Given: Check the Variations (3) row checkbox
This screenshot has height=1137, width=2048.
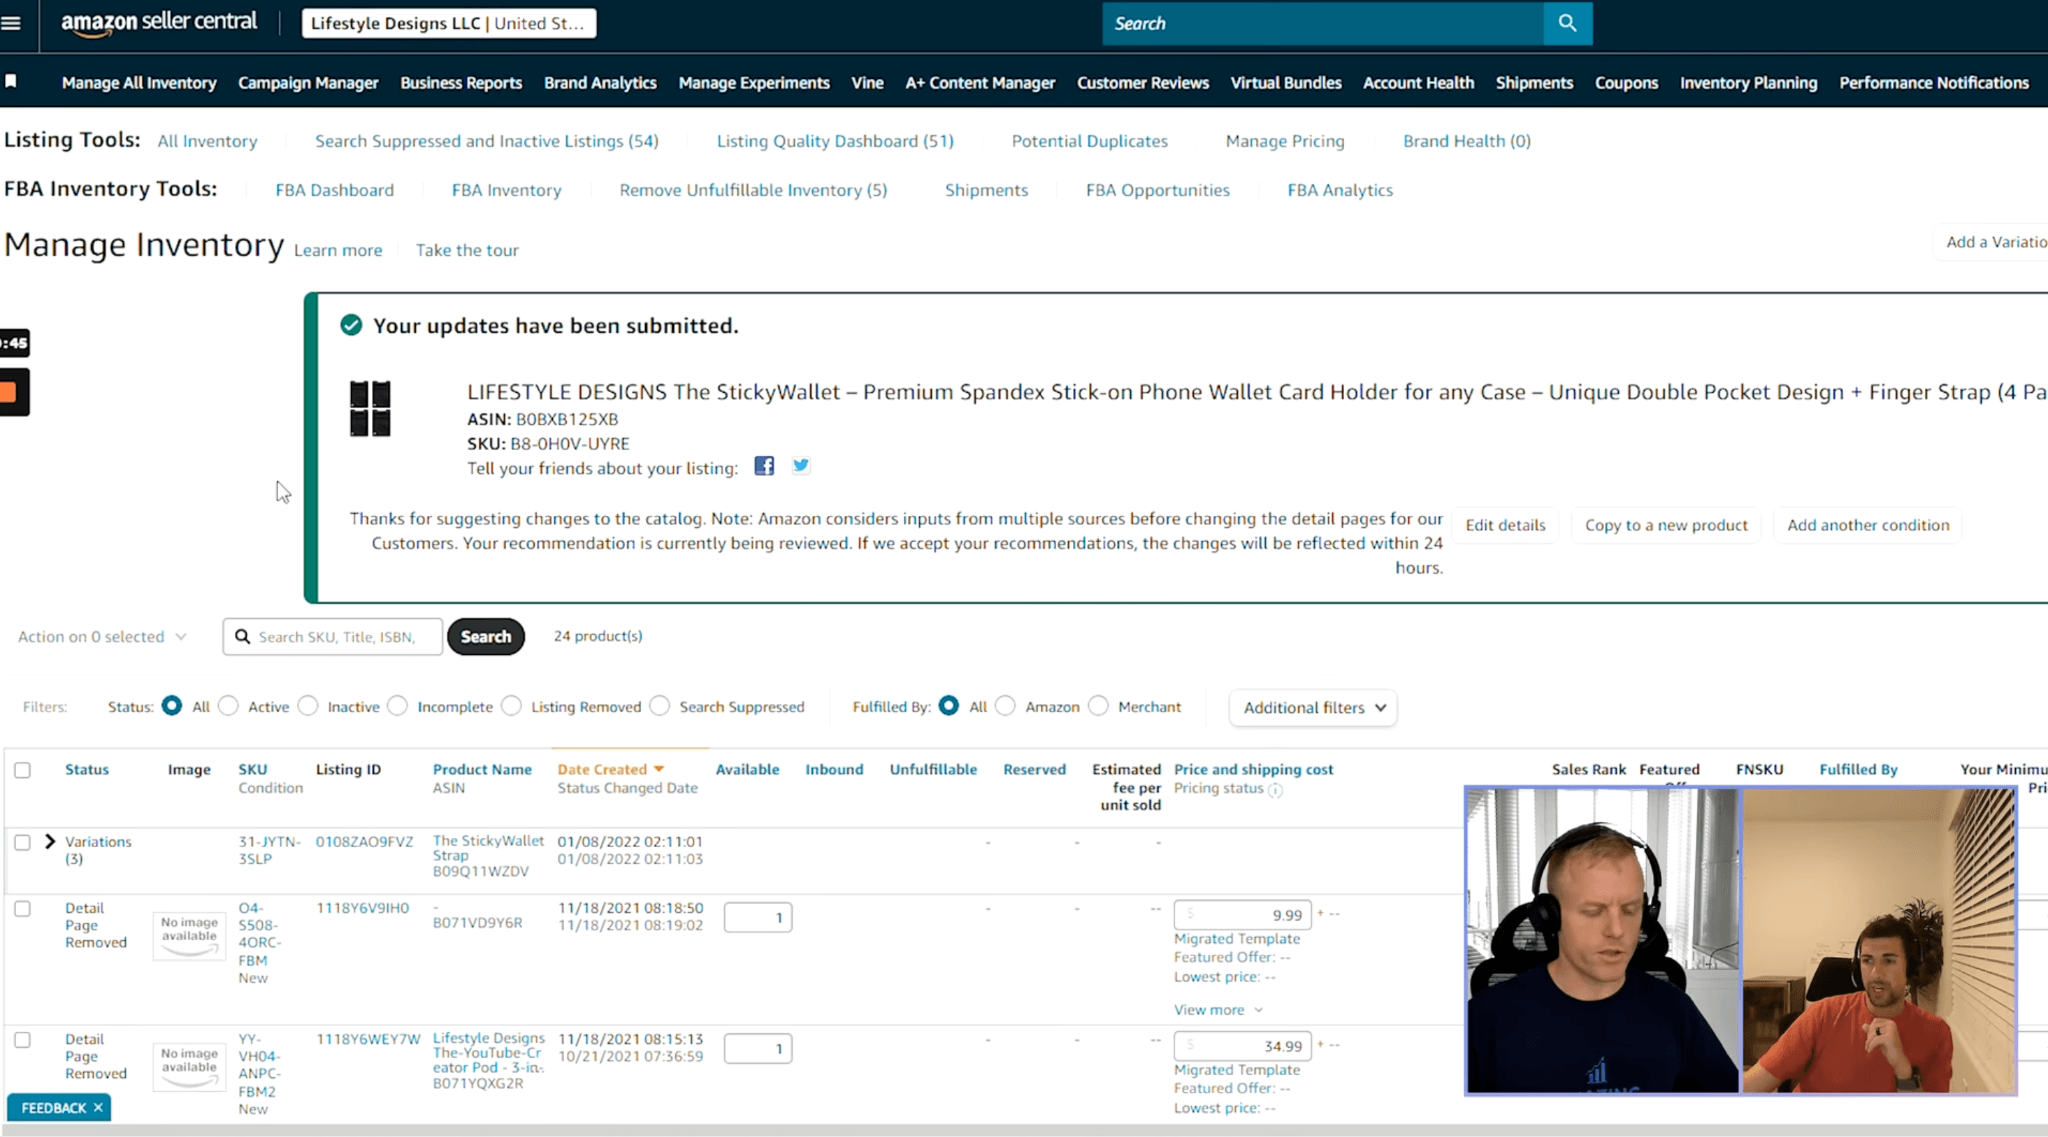Looking at the screenshot, I should point(23,842).
